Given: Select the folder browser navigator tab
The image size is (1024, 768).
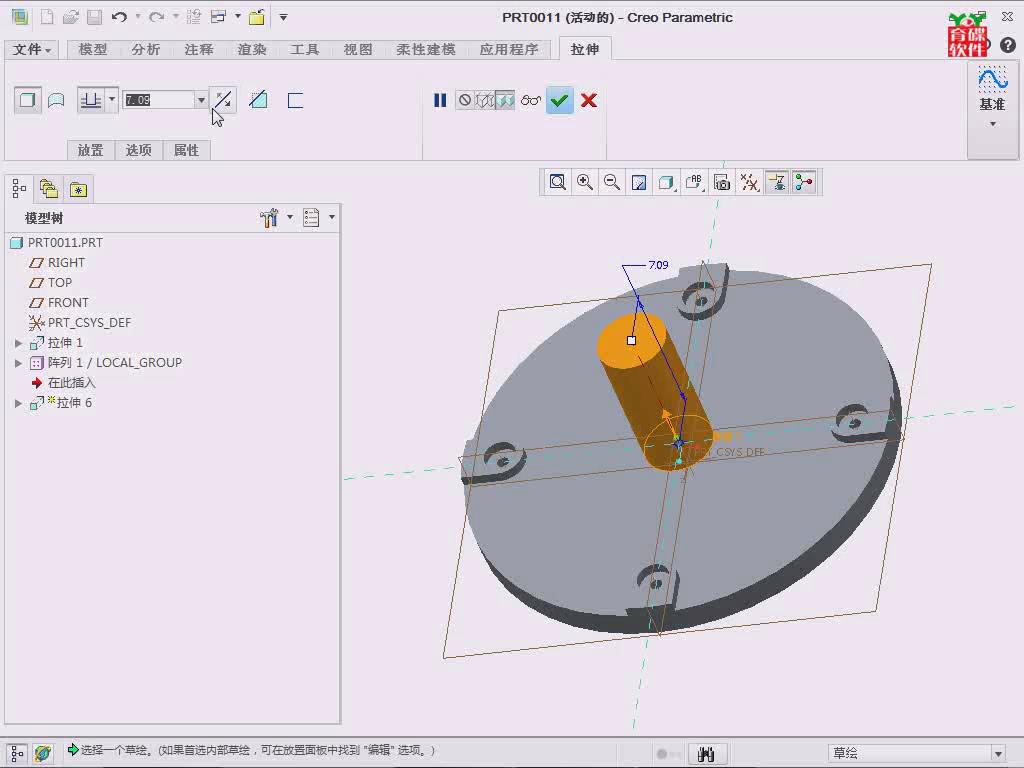Looking at the screenshot, I should coord(49,189).
